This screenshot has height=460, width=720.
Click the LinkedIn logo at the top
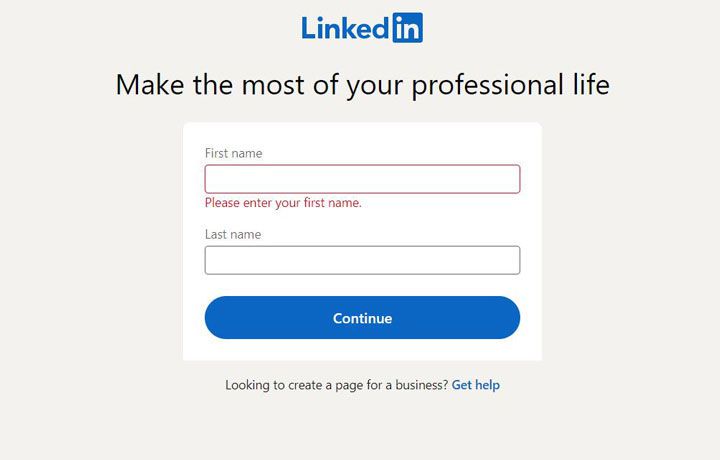tap(362, 28)
